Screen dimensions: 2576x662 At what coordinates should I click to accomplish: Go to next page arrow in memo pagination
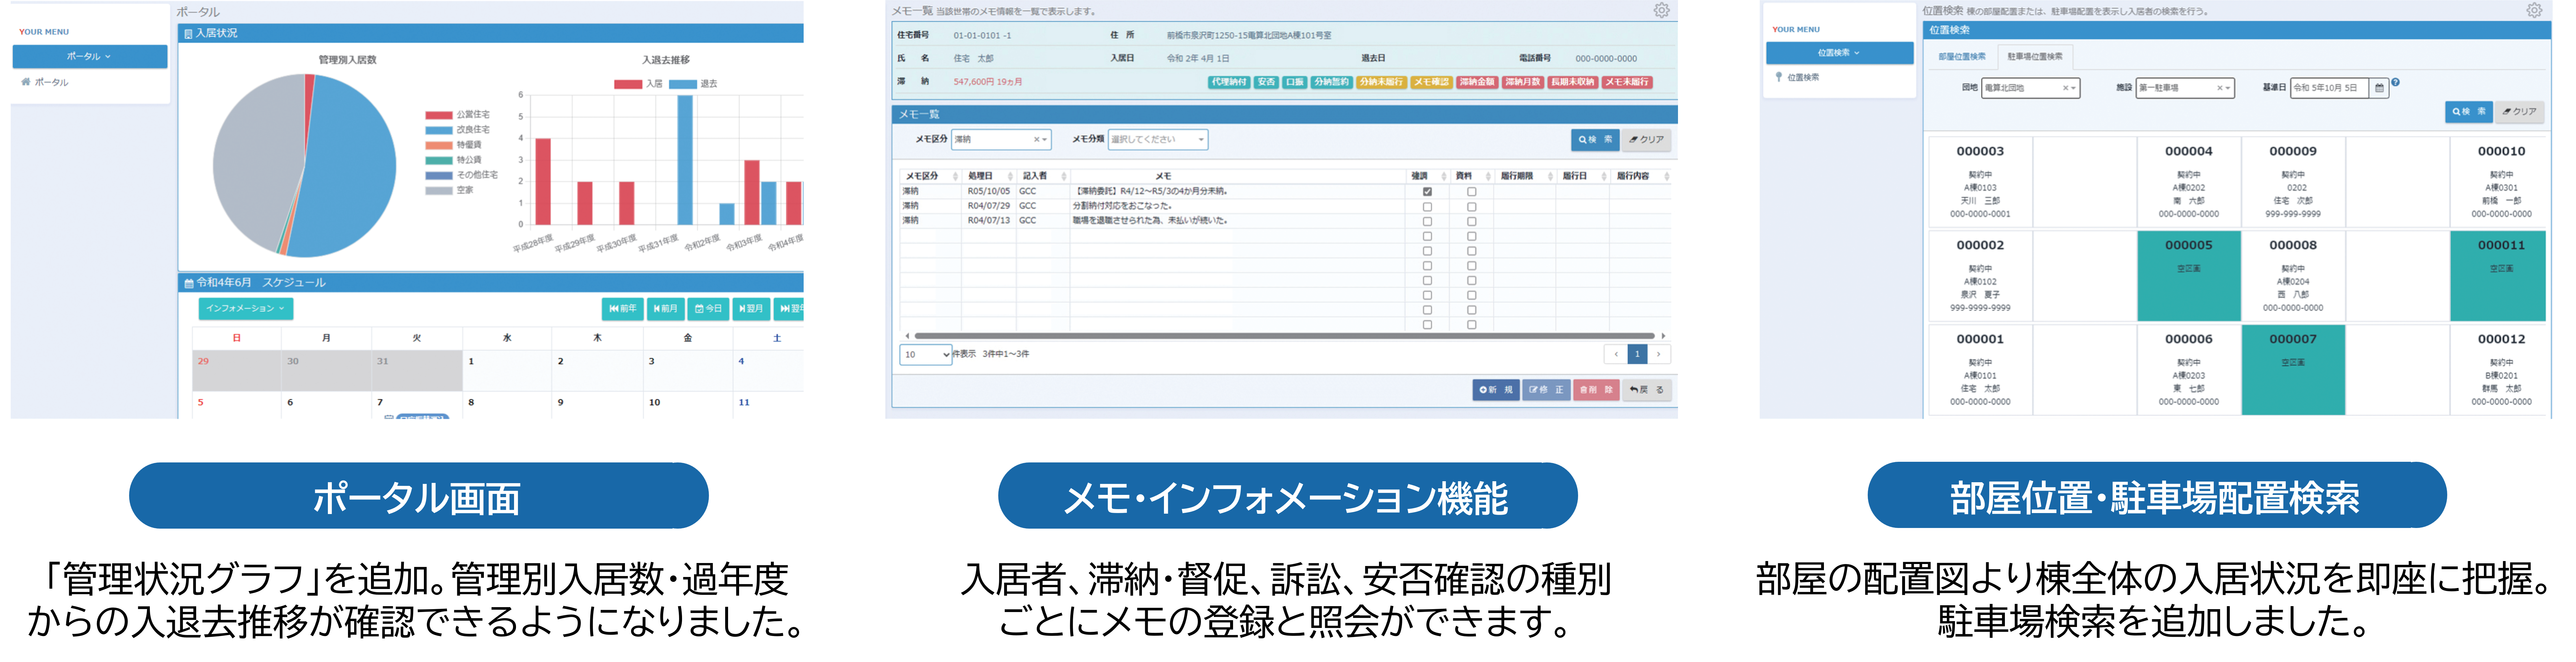[x=1659, y=354]
